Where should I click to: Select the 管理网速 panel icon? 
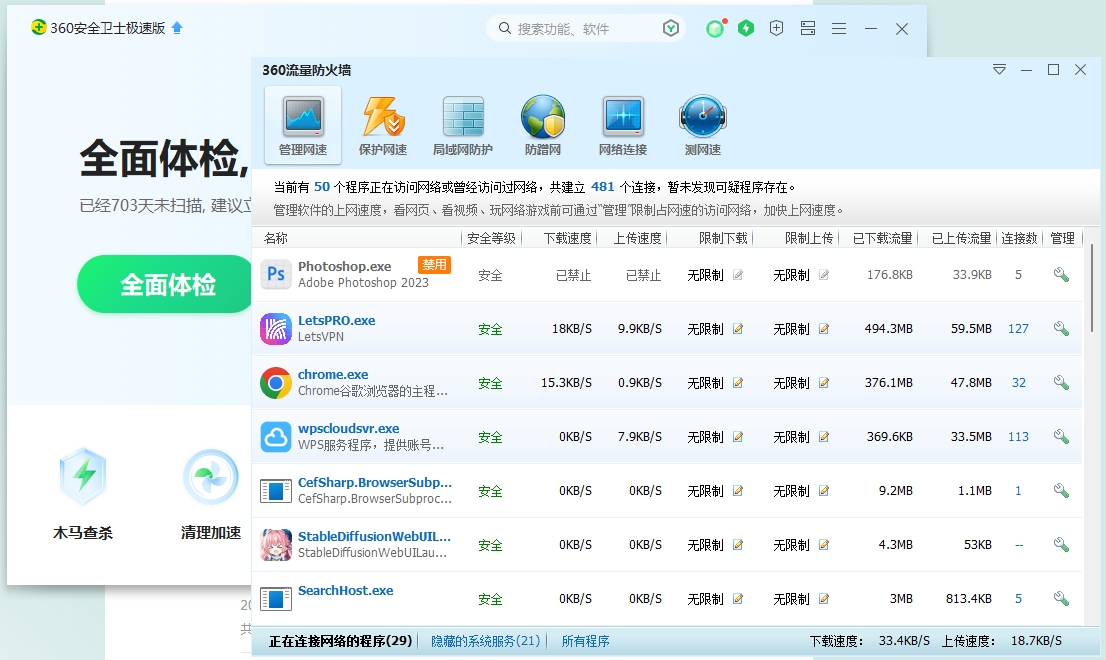(302, 122)
